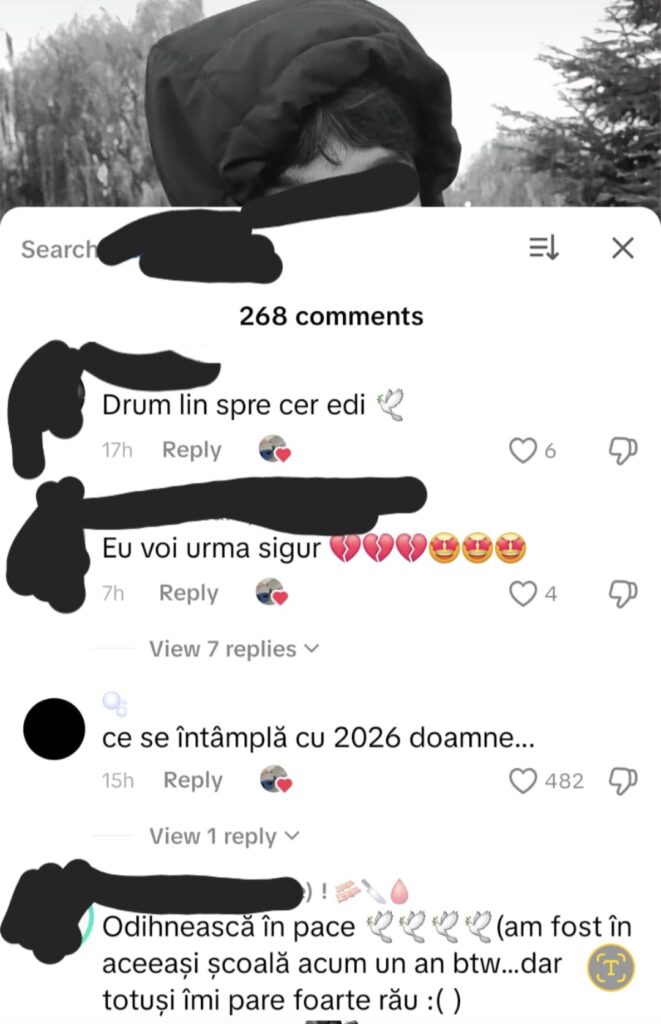
Task: Open the round black profile avatar
Action: (54, 729)
